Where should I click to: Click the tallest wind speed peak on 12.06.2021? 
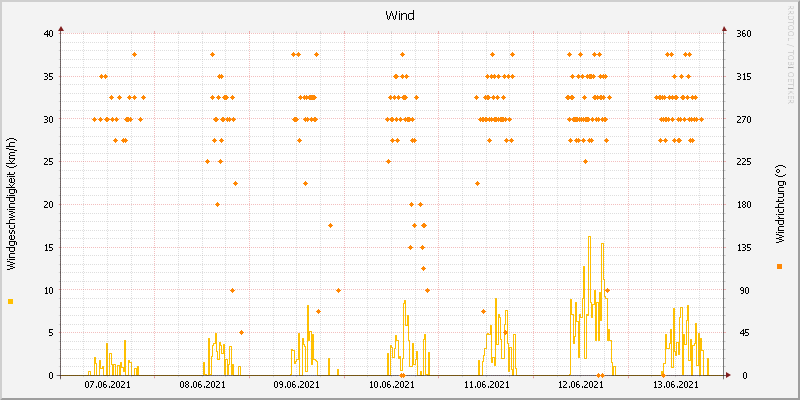pos(589,237)
